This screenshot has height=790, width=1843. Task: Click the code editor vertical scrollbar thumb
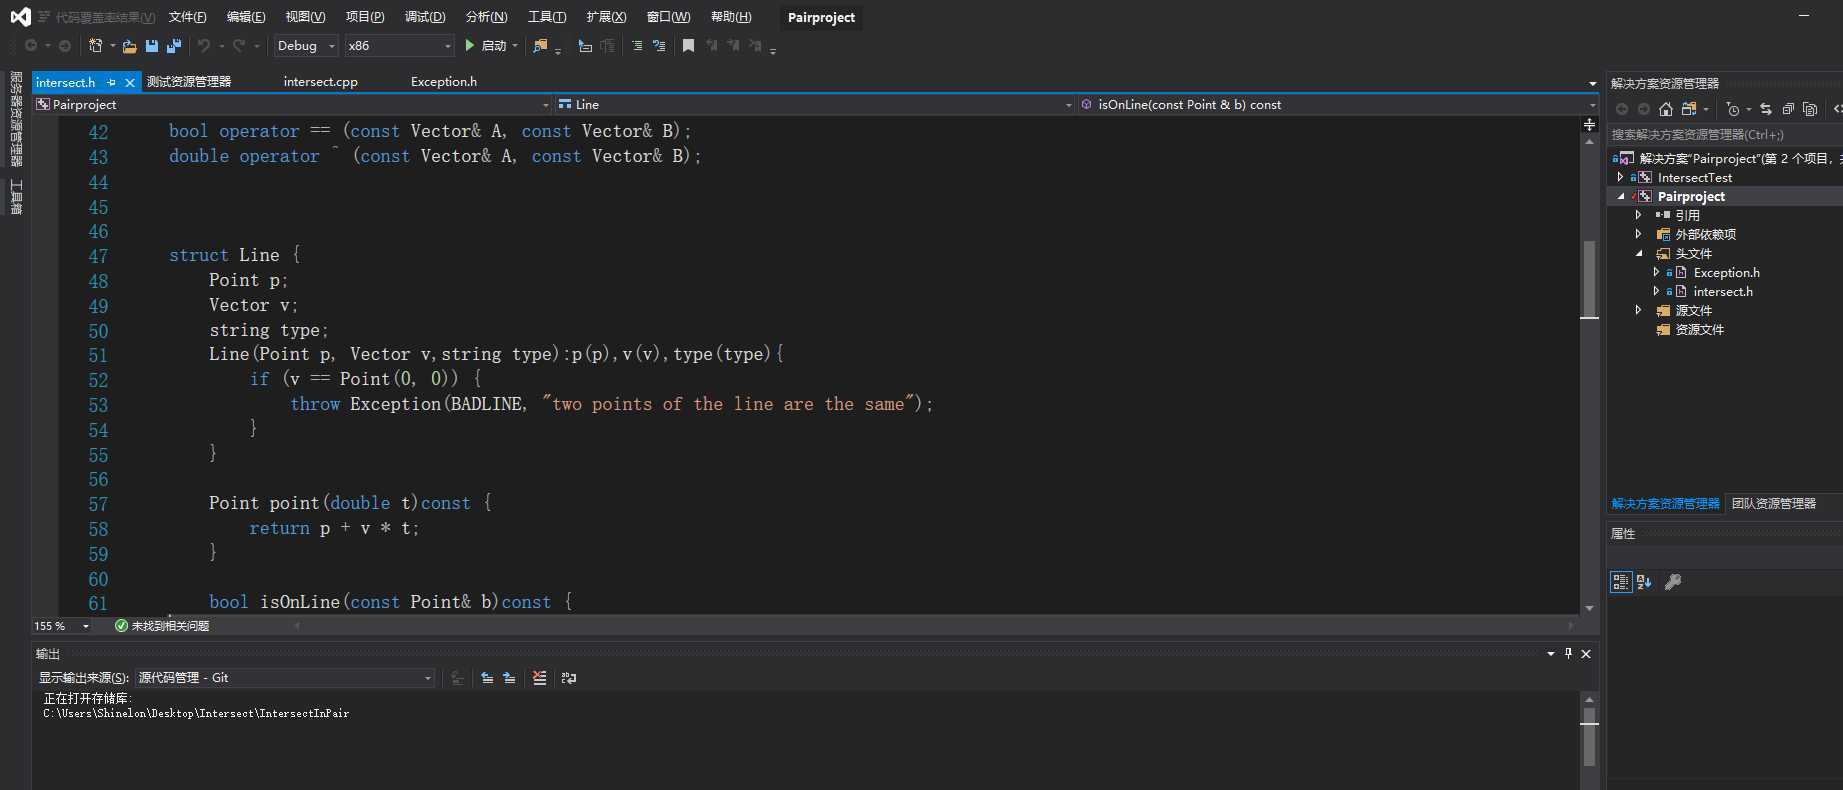[1589, 278]
